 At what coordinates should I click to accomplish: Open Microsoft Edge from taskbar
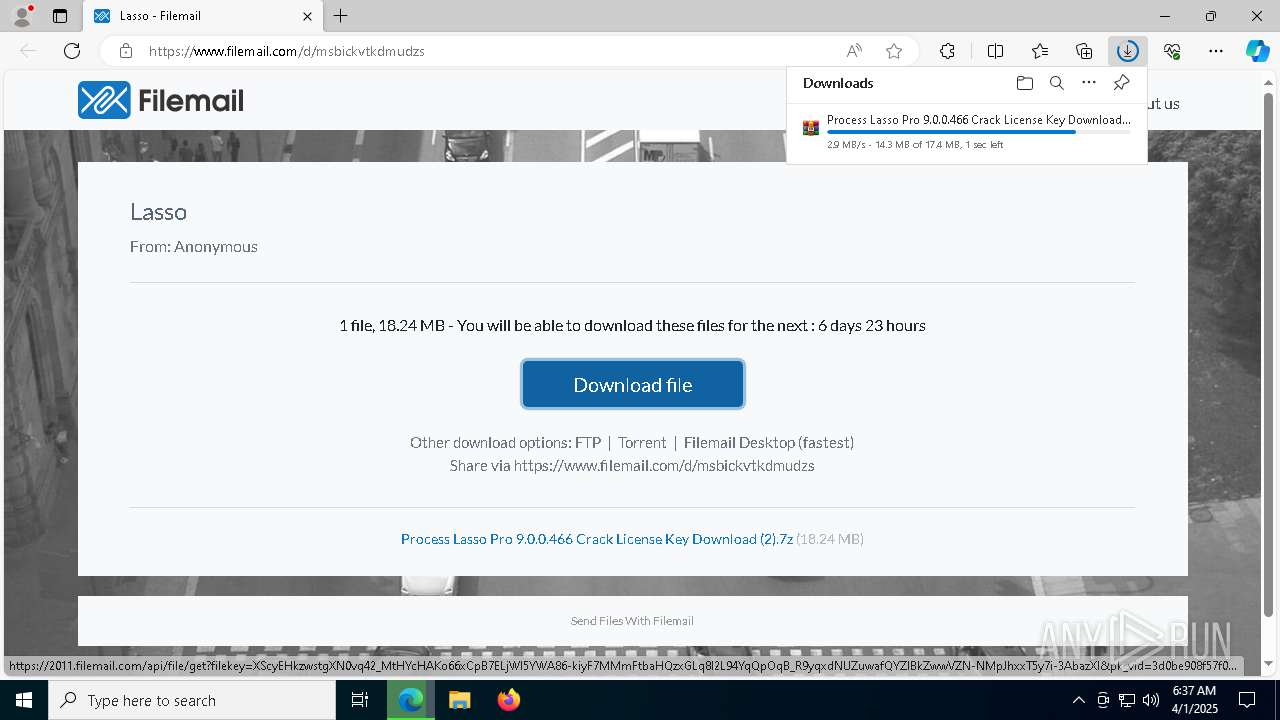pyautogui.click(x=411, y=700)
